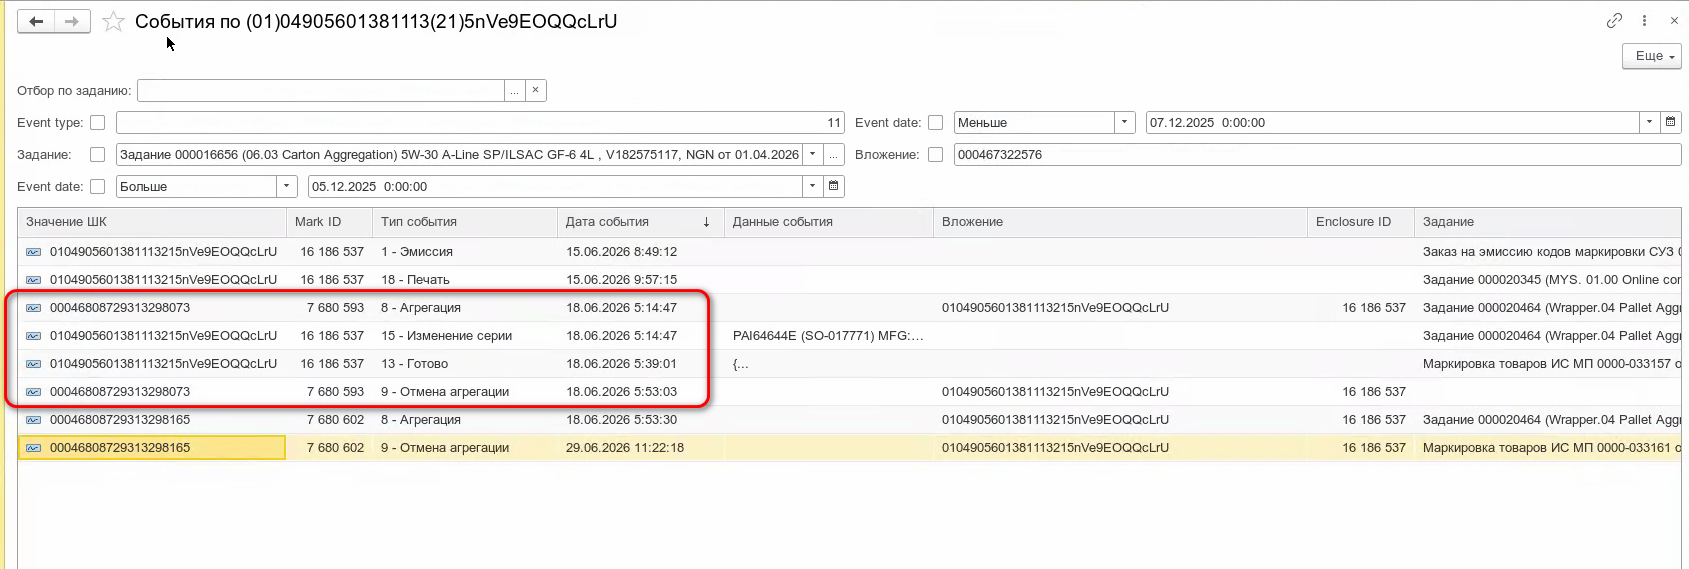
Task: Select Mark ID 16 186 537 in the Печать row
Action: pos(329,280)
